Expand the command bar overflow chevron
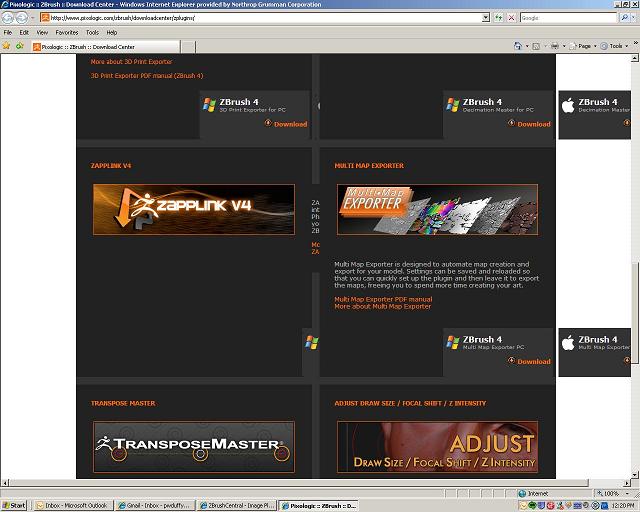The height and width of the screenshot is (512, 640). (x=636, y=43)
